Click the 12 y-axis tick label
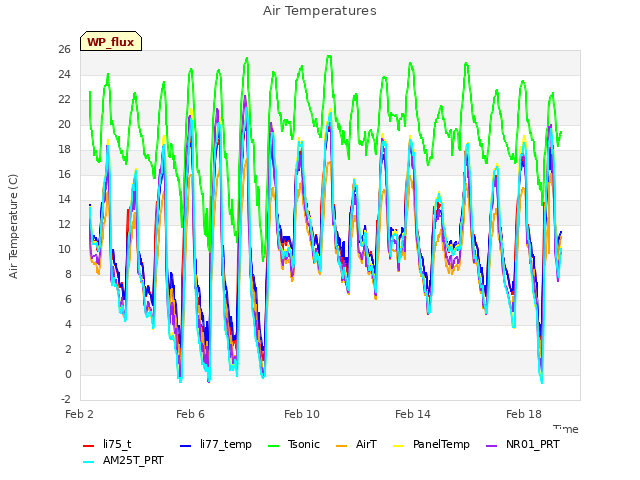The height and width of the screenshot is (480, 640). pyautogui.click(x=64, y=225)
